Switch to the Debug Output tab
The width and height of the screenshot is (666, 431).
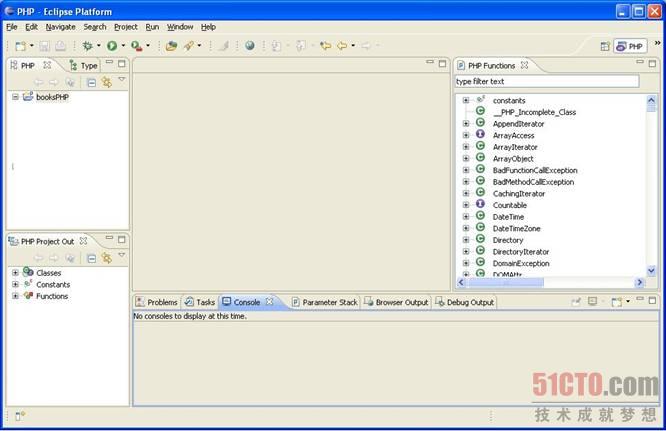coord(465,302)
